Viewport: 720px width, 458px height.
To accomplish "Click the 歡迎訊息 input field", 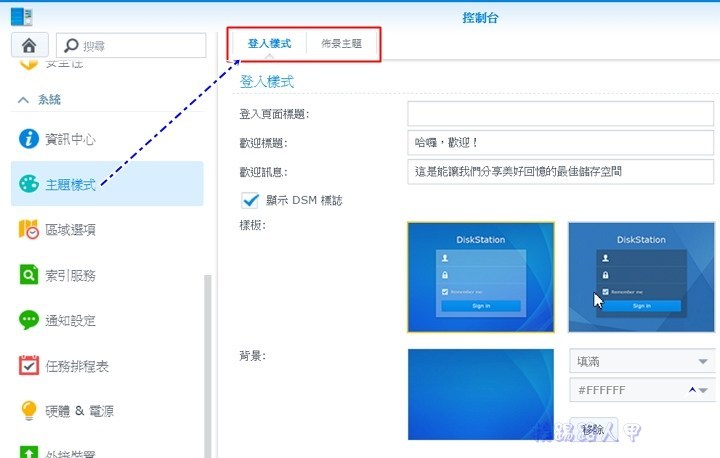I will coord(560,171).
